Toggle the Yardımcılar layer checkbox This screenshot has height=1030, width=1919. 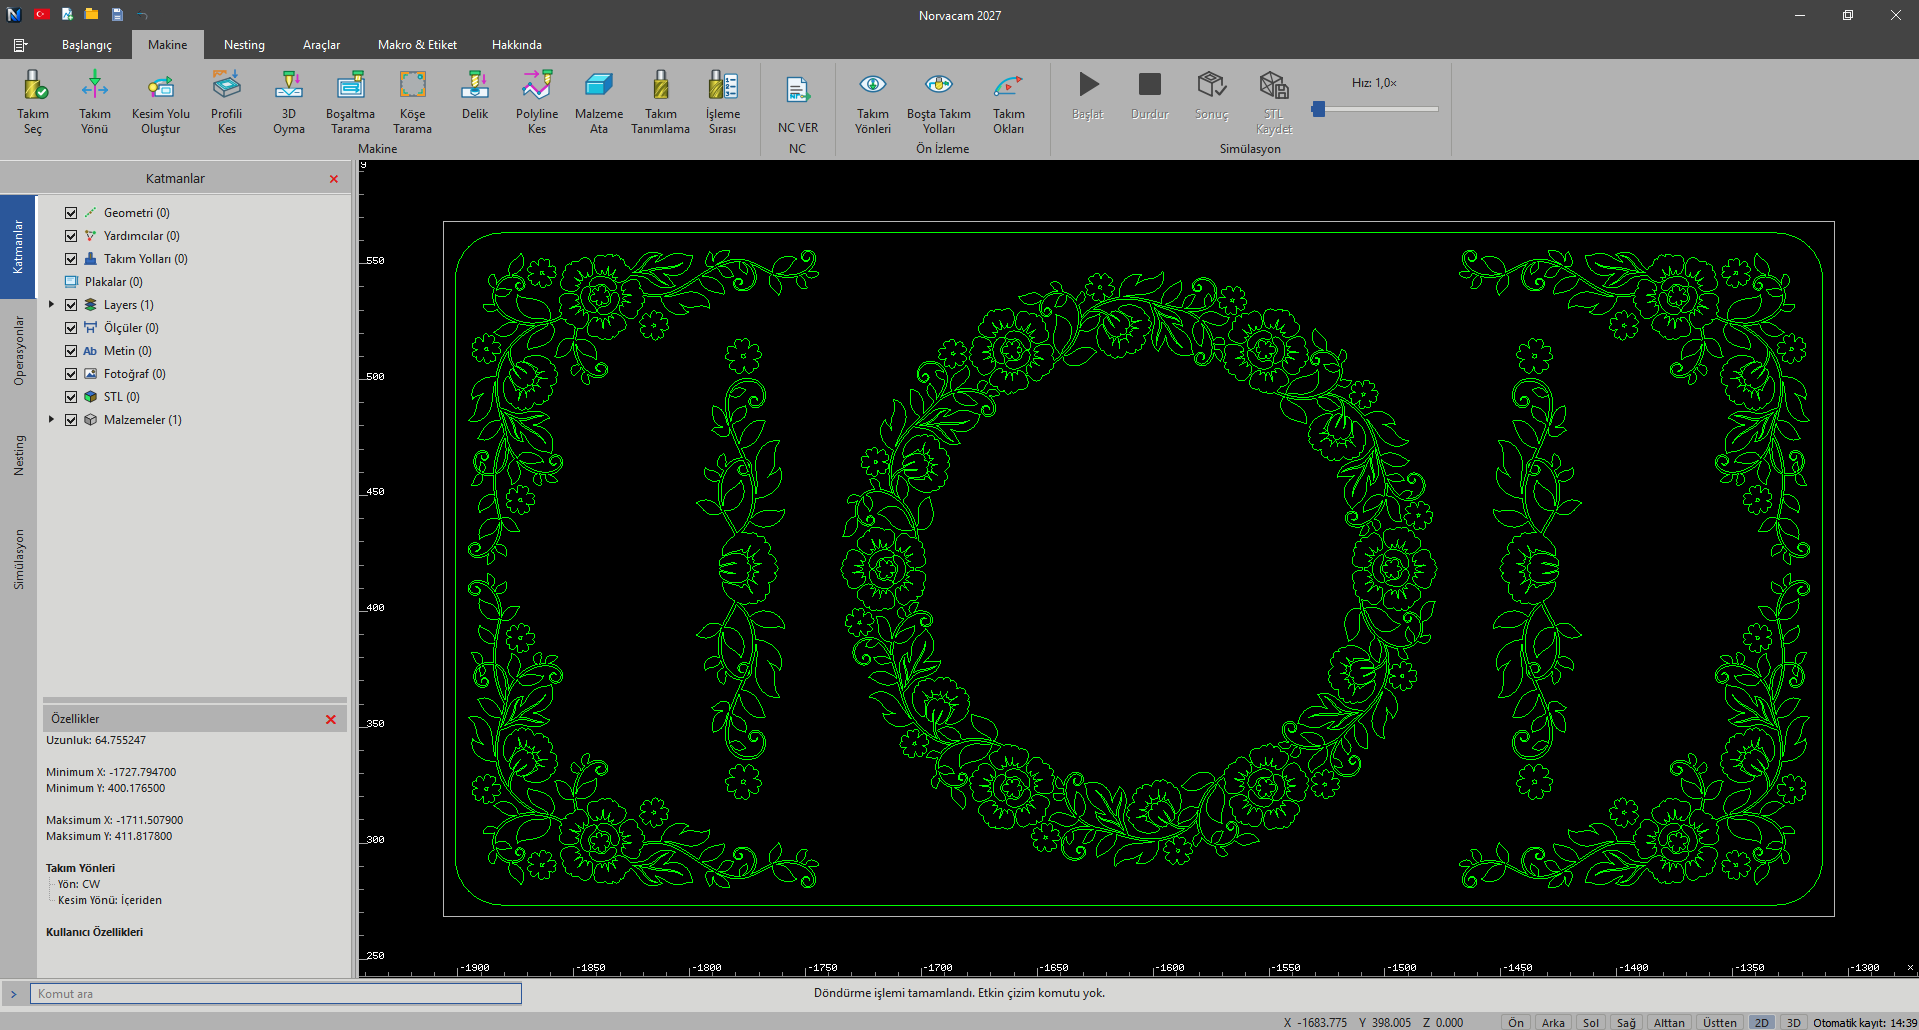pos(71,236)
